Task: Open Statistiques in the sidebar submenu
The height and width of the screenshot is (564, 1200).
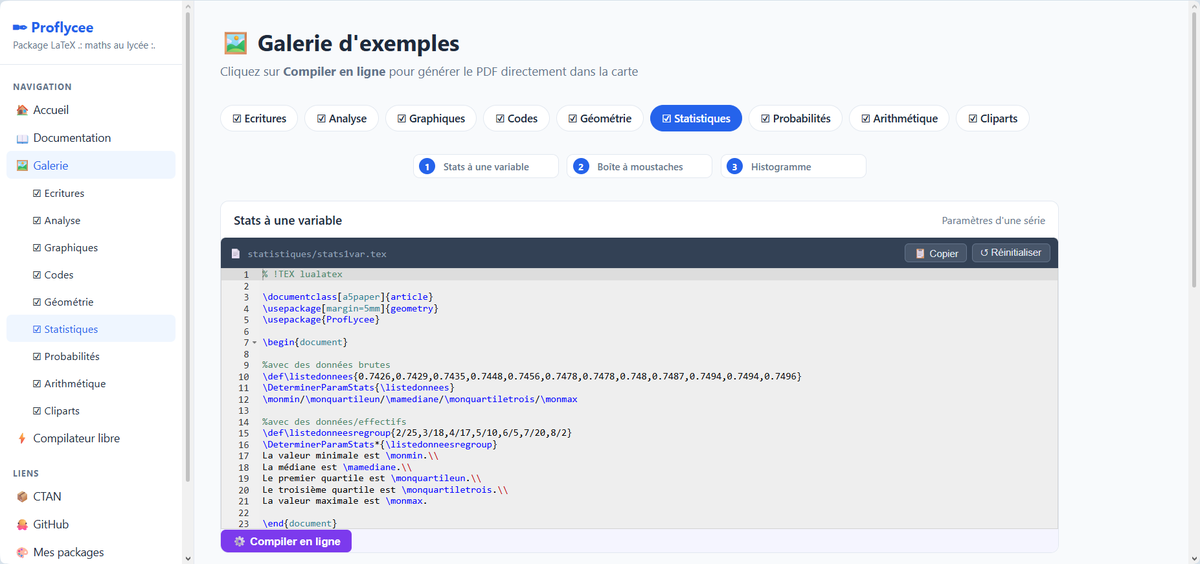Action: [91, 329]
